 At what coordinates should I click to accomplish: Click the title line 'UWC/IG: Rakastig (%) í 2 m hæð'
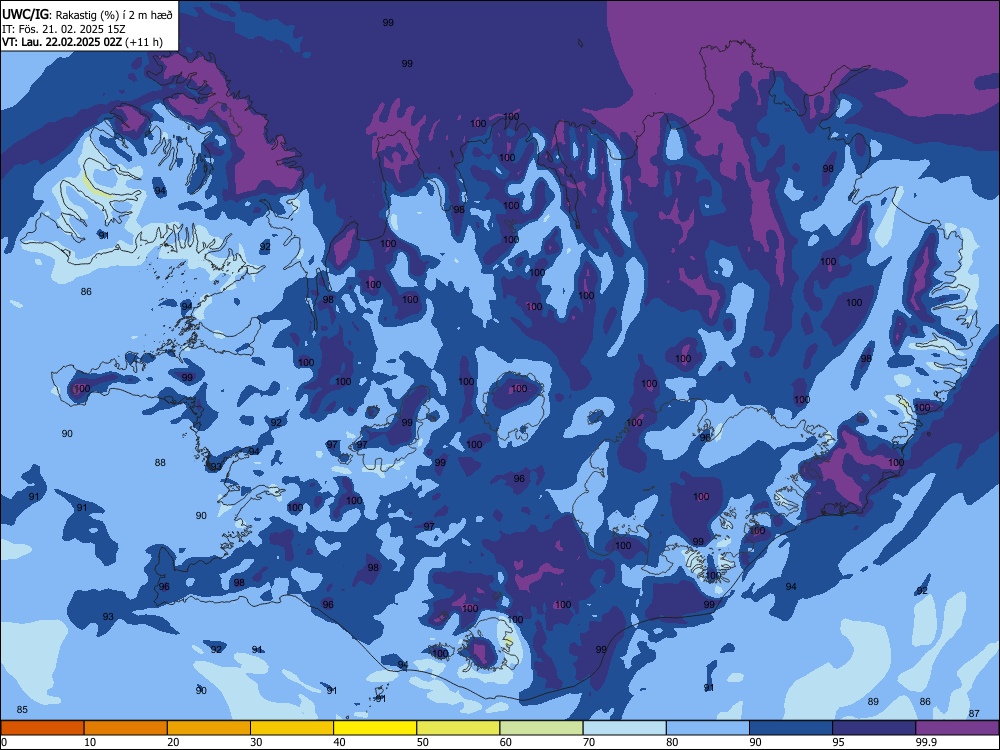point(87,15)
